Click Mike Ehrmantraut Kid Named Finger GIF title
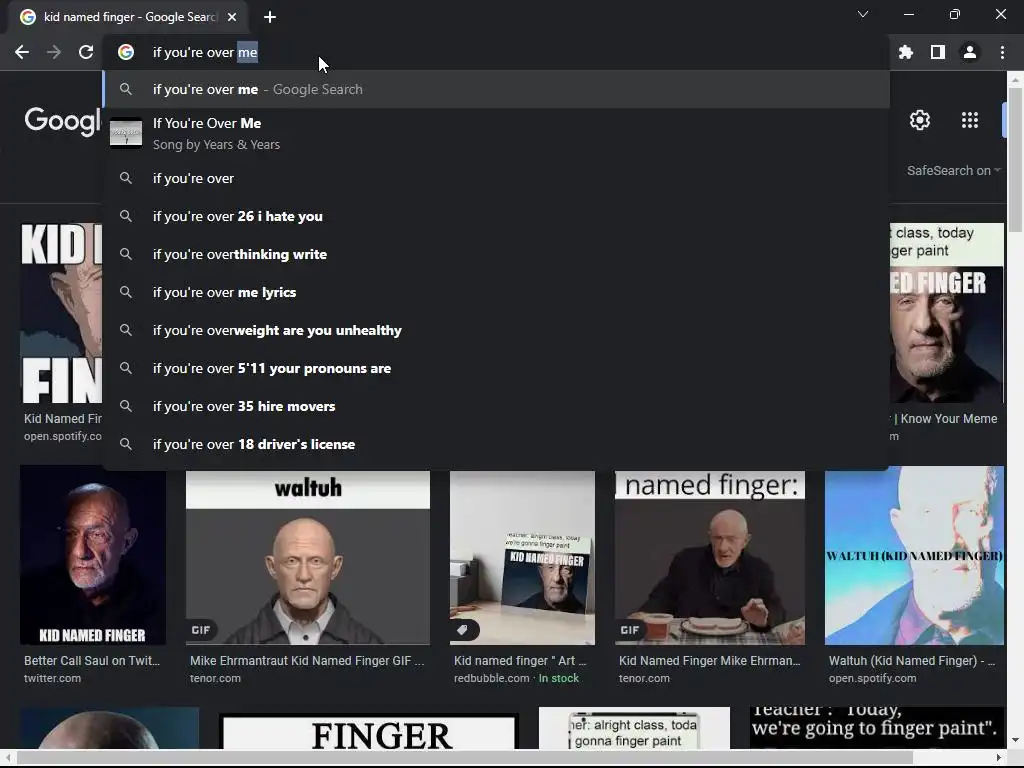1024x768 pixels. click(x=307, y=661)
